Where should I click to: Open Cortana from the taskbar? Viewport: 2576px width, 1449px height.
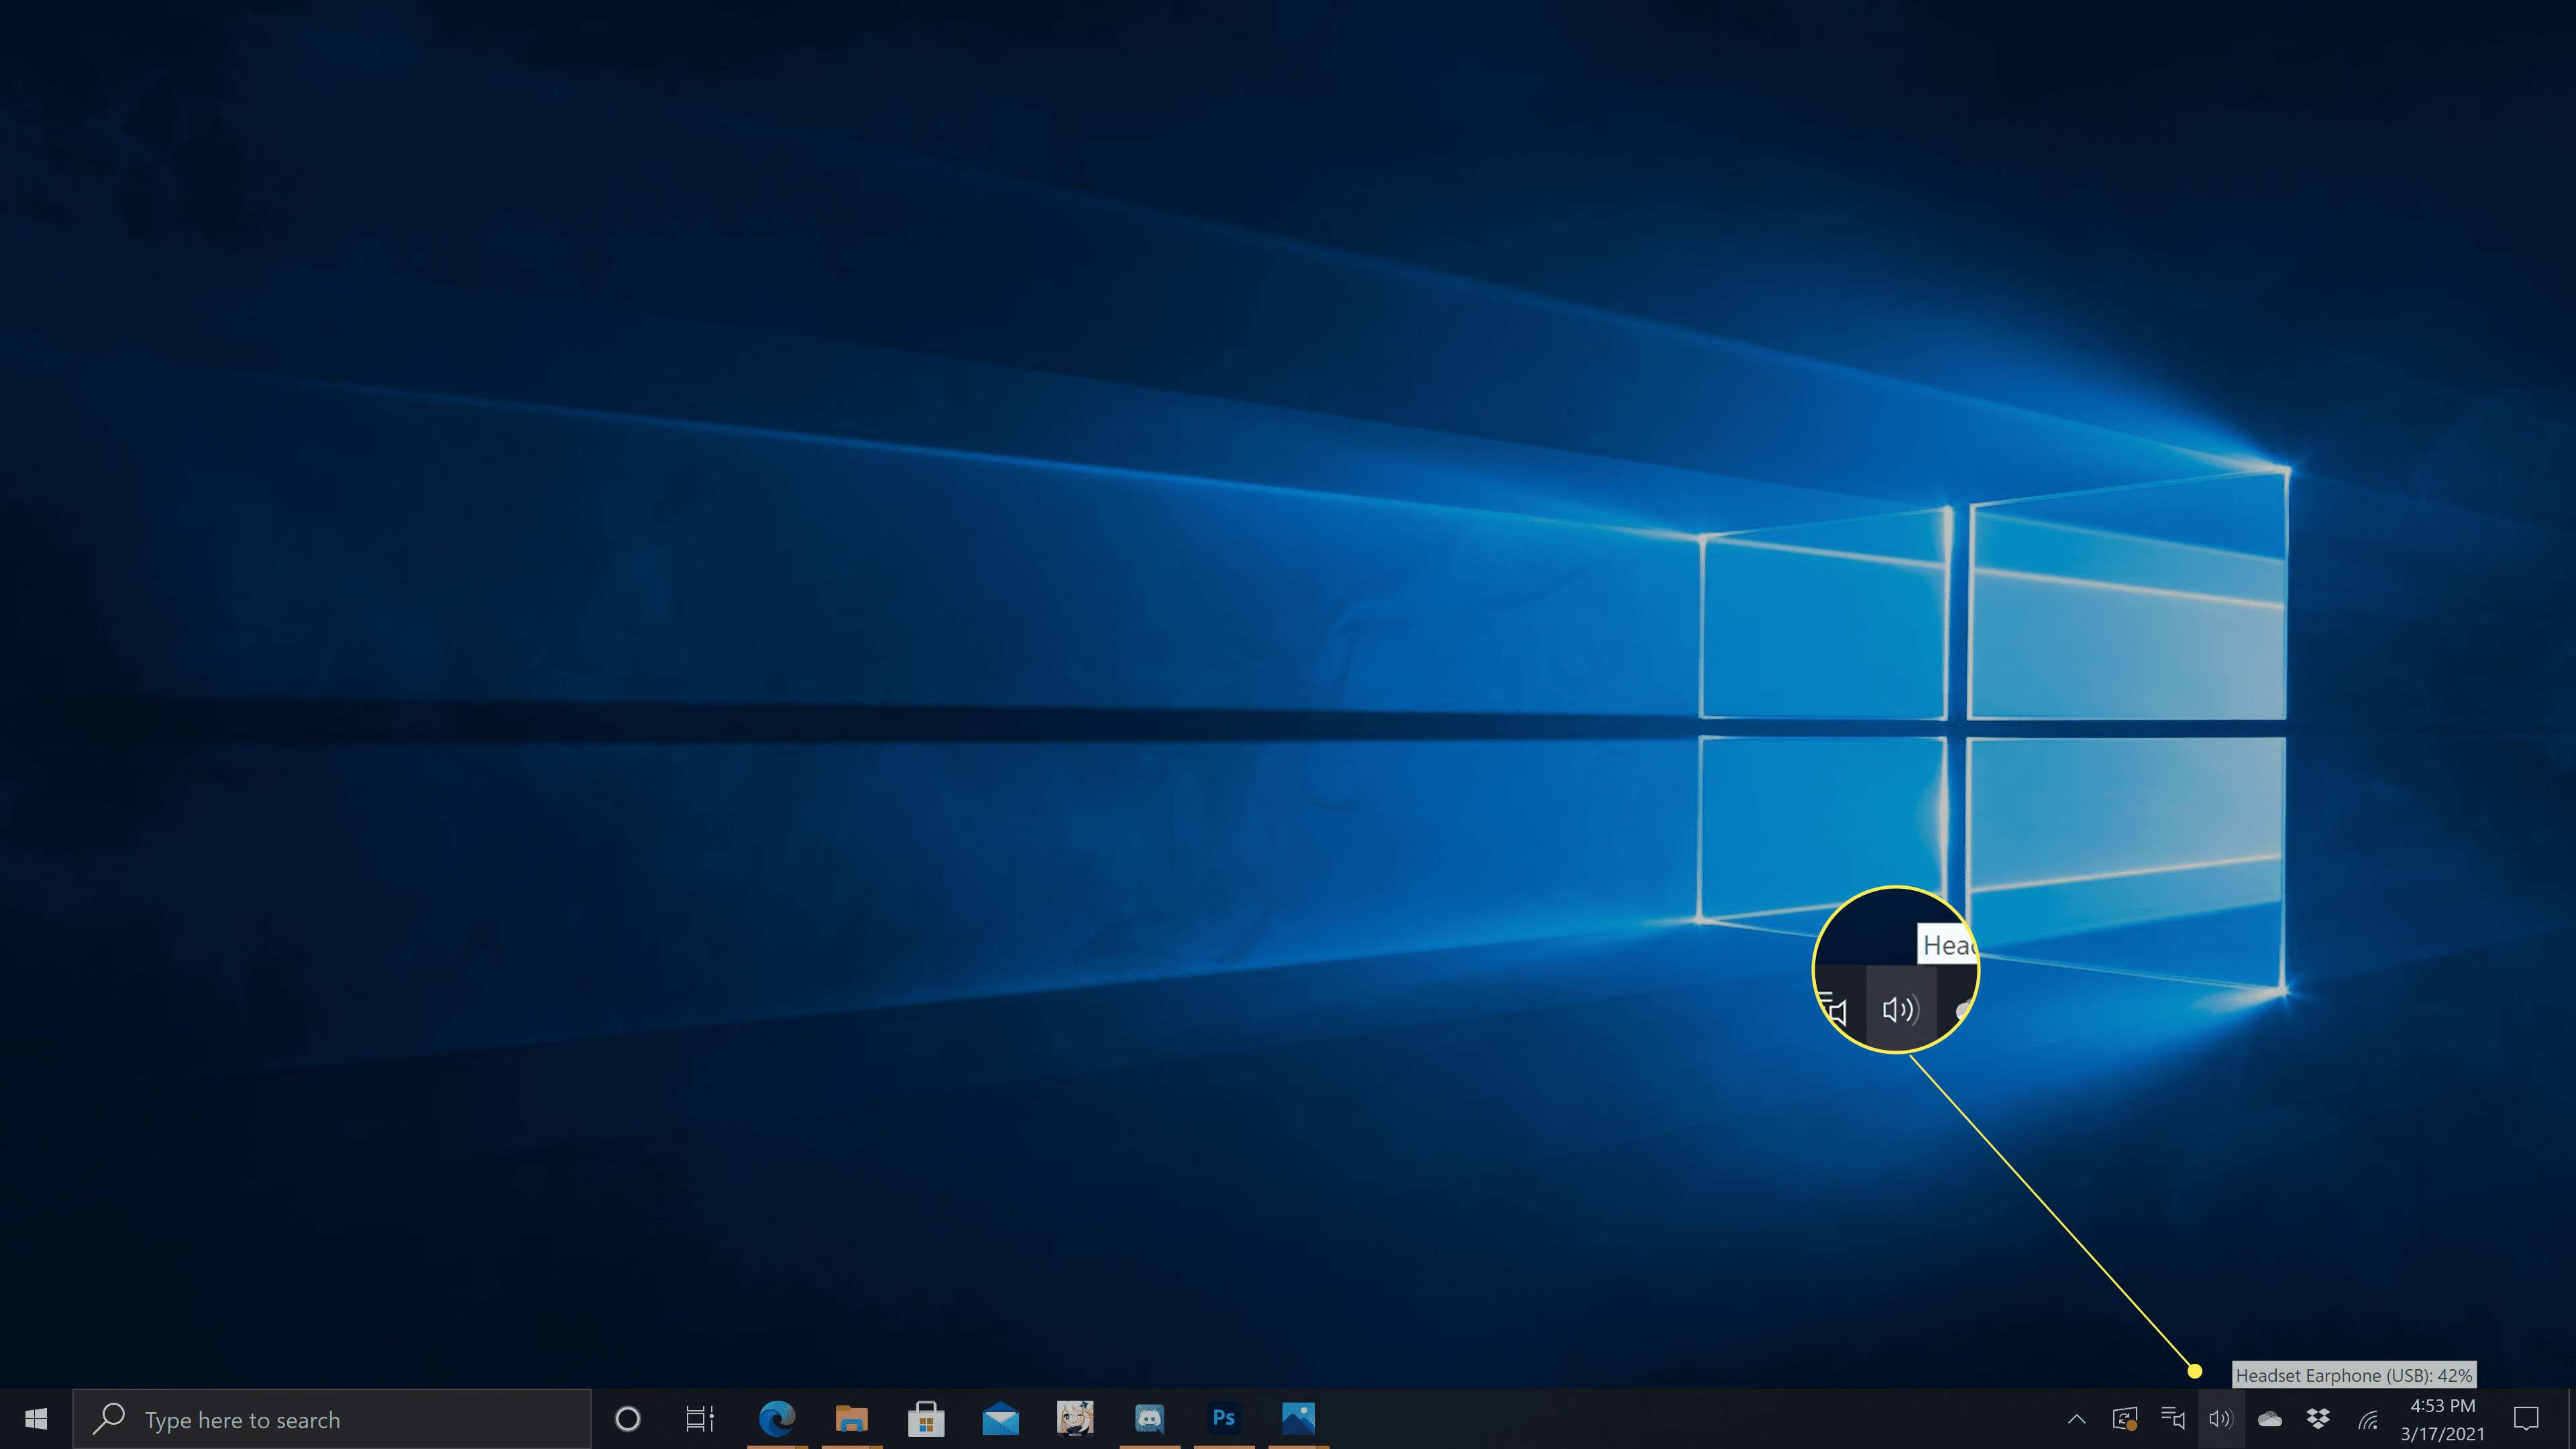click(x=627, y=1419)
